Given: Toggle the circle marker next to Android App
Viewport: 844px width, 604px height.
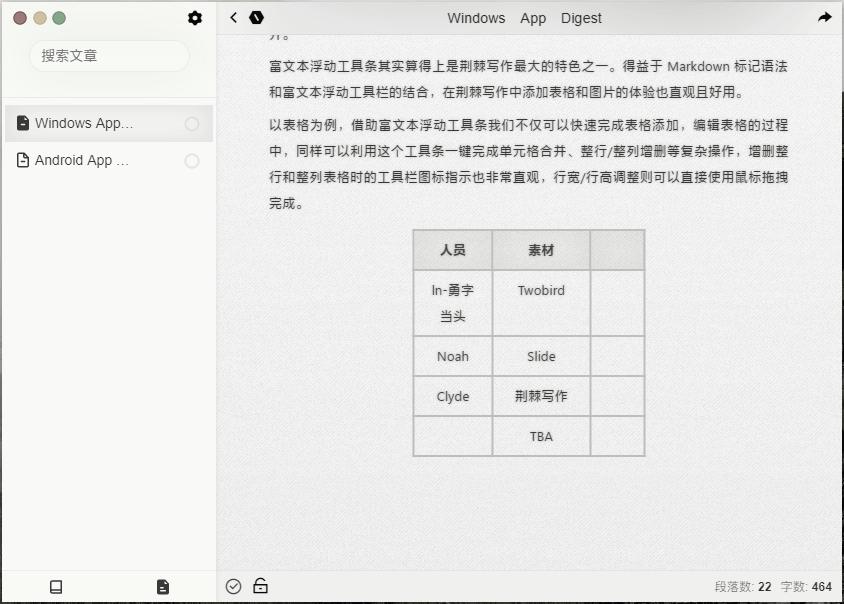Looking at the screenshot, I should click(x=191, y=160).
